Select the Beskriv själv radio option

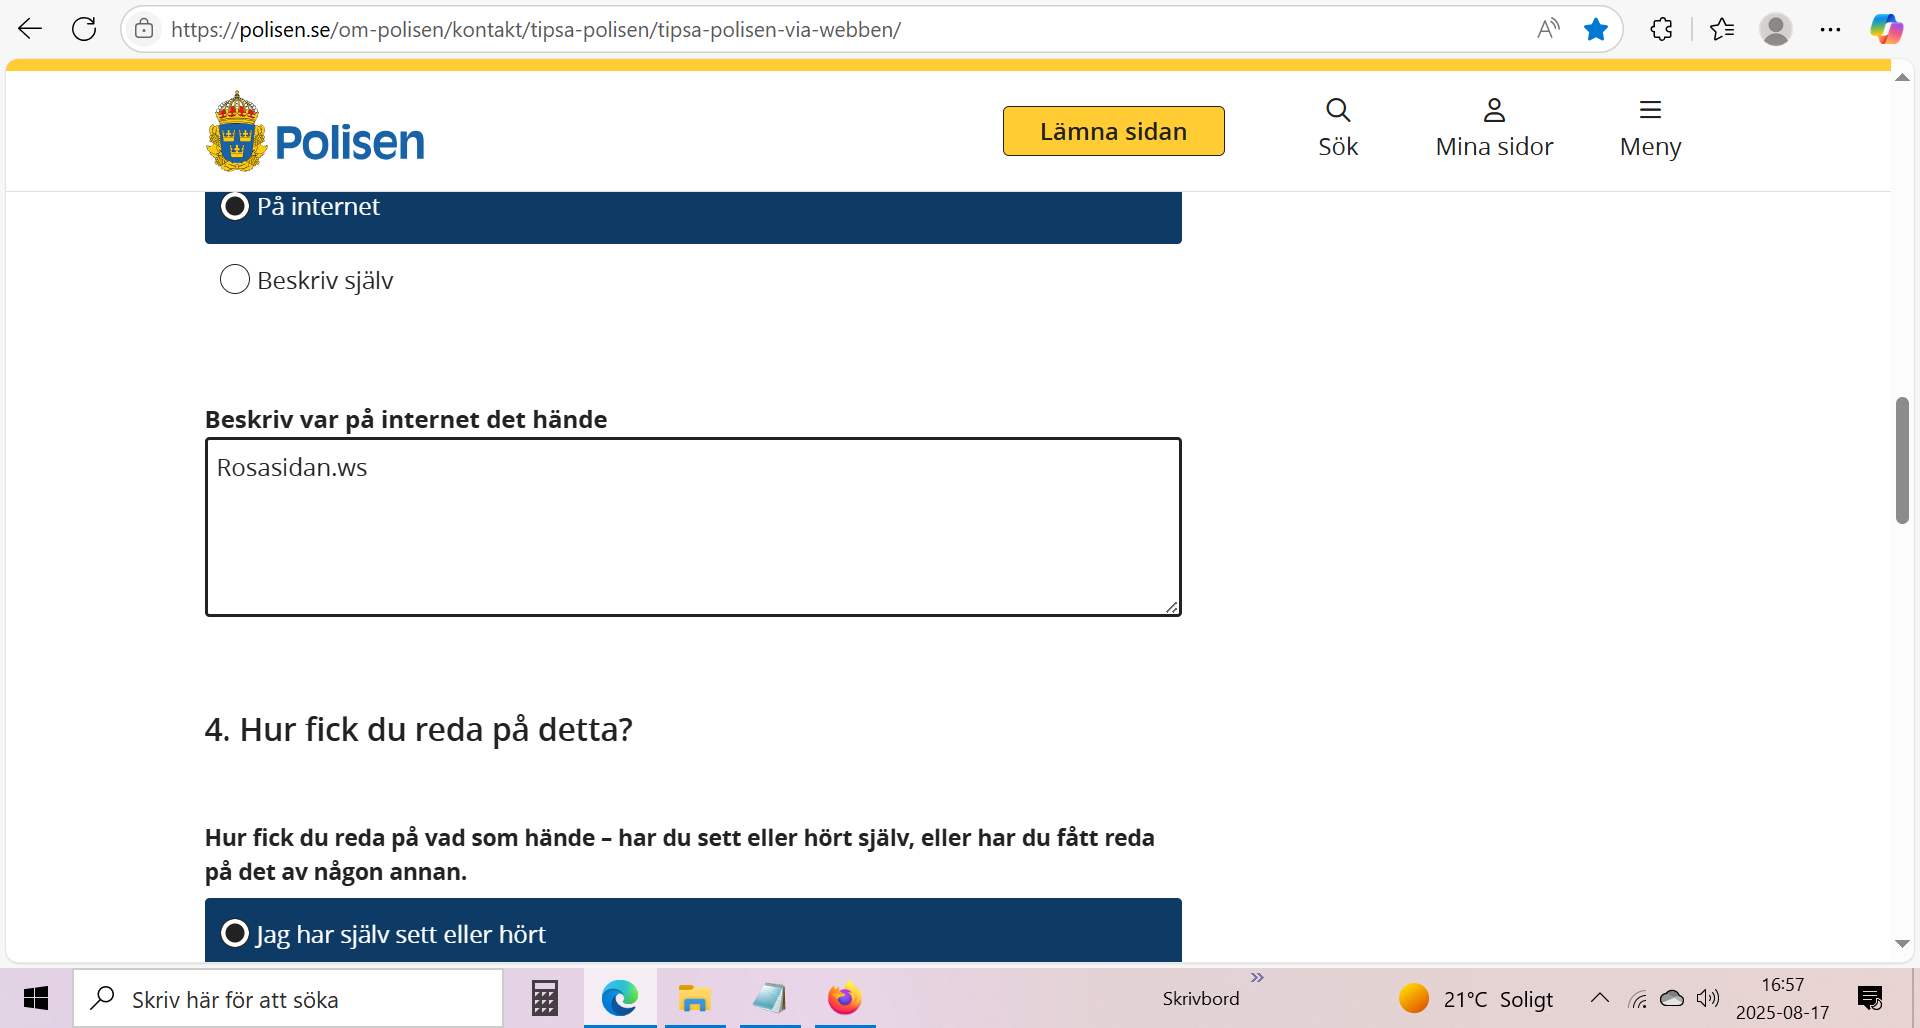point(235,280)
